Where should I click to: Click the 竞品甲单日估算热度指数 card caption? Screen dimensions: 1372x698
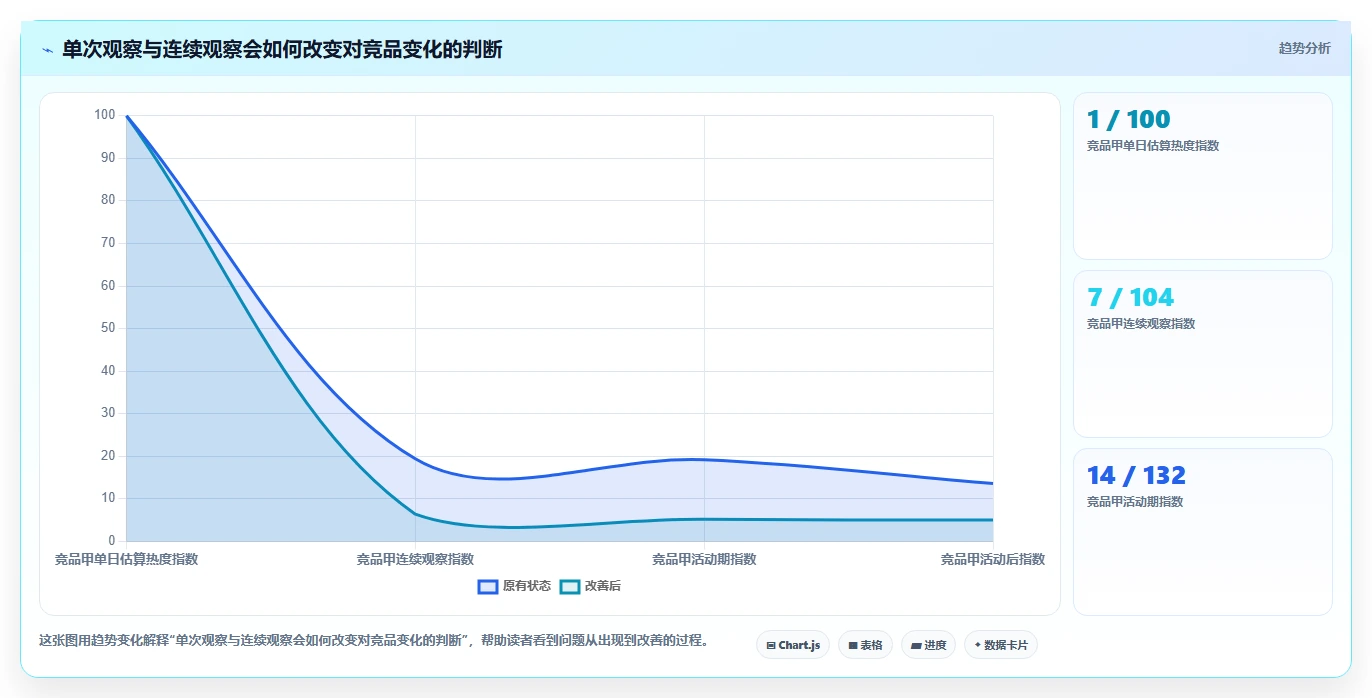tap(1153, 146)
